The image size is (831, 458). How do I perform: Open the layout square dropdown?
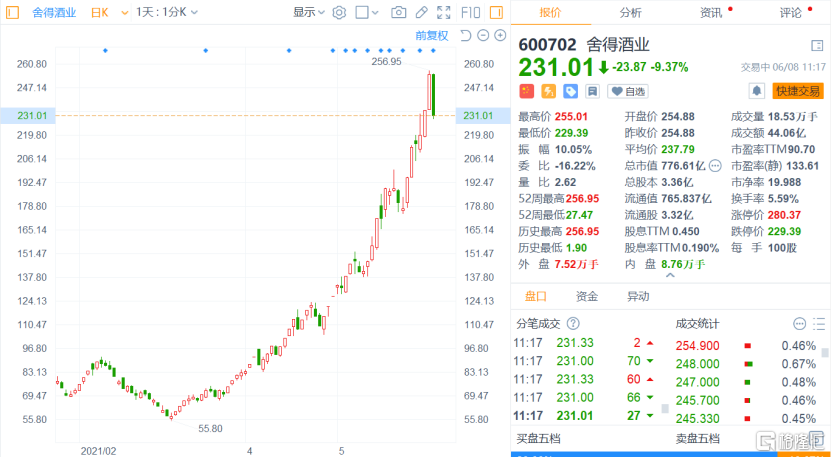pos(367,12)
